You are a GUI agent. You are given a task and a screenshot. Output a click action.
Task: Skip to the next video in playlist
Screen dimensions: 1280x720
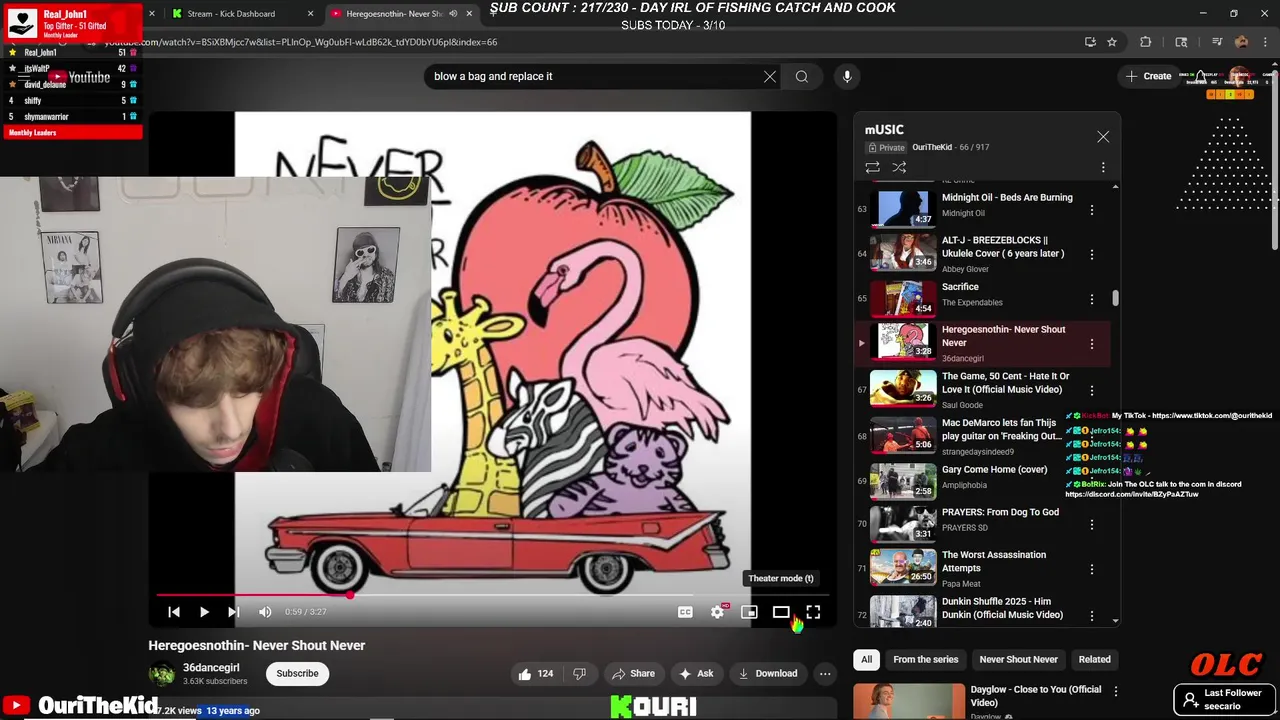pos(233,612)
